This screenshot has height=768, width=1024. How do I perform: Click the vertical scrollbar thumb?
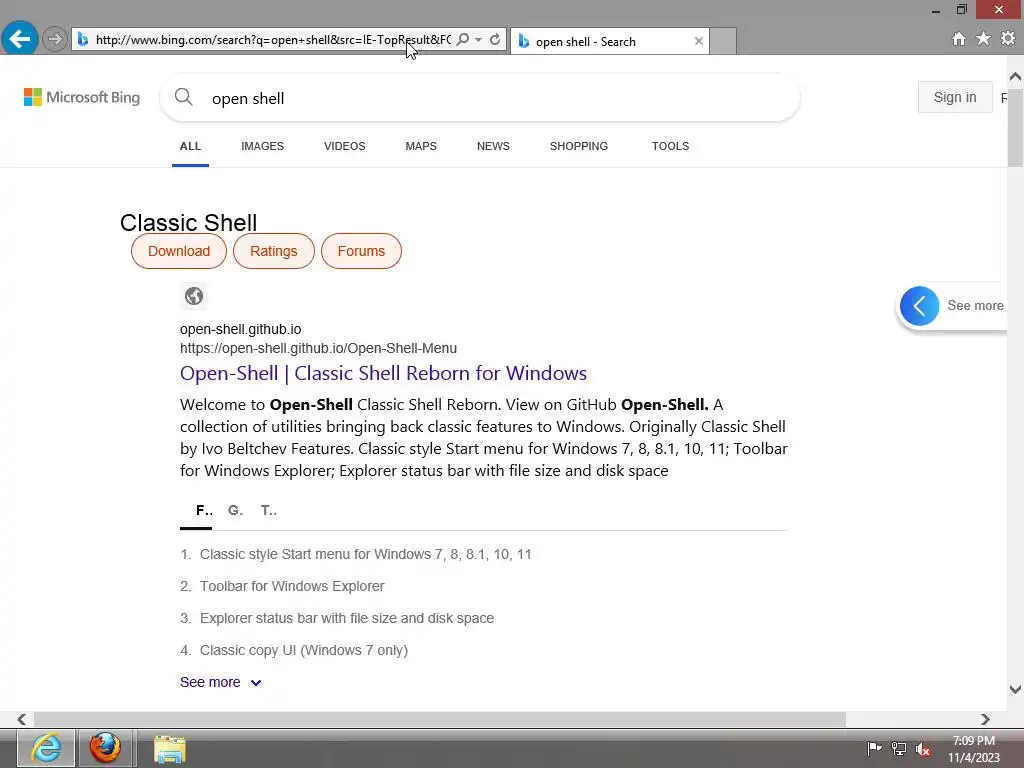(1015, 126)
